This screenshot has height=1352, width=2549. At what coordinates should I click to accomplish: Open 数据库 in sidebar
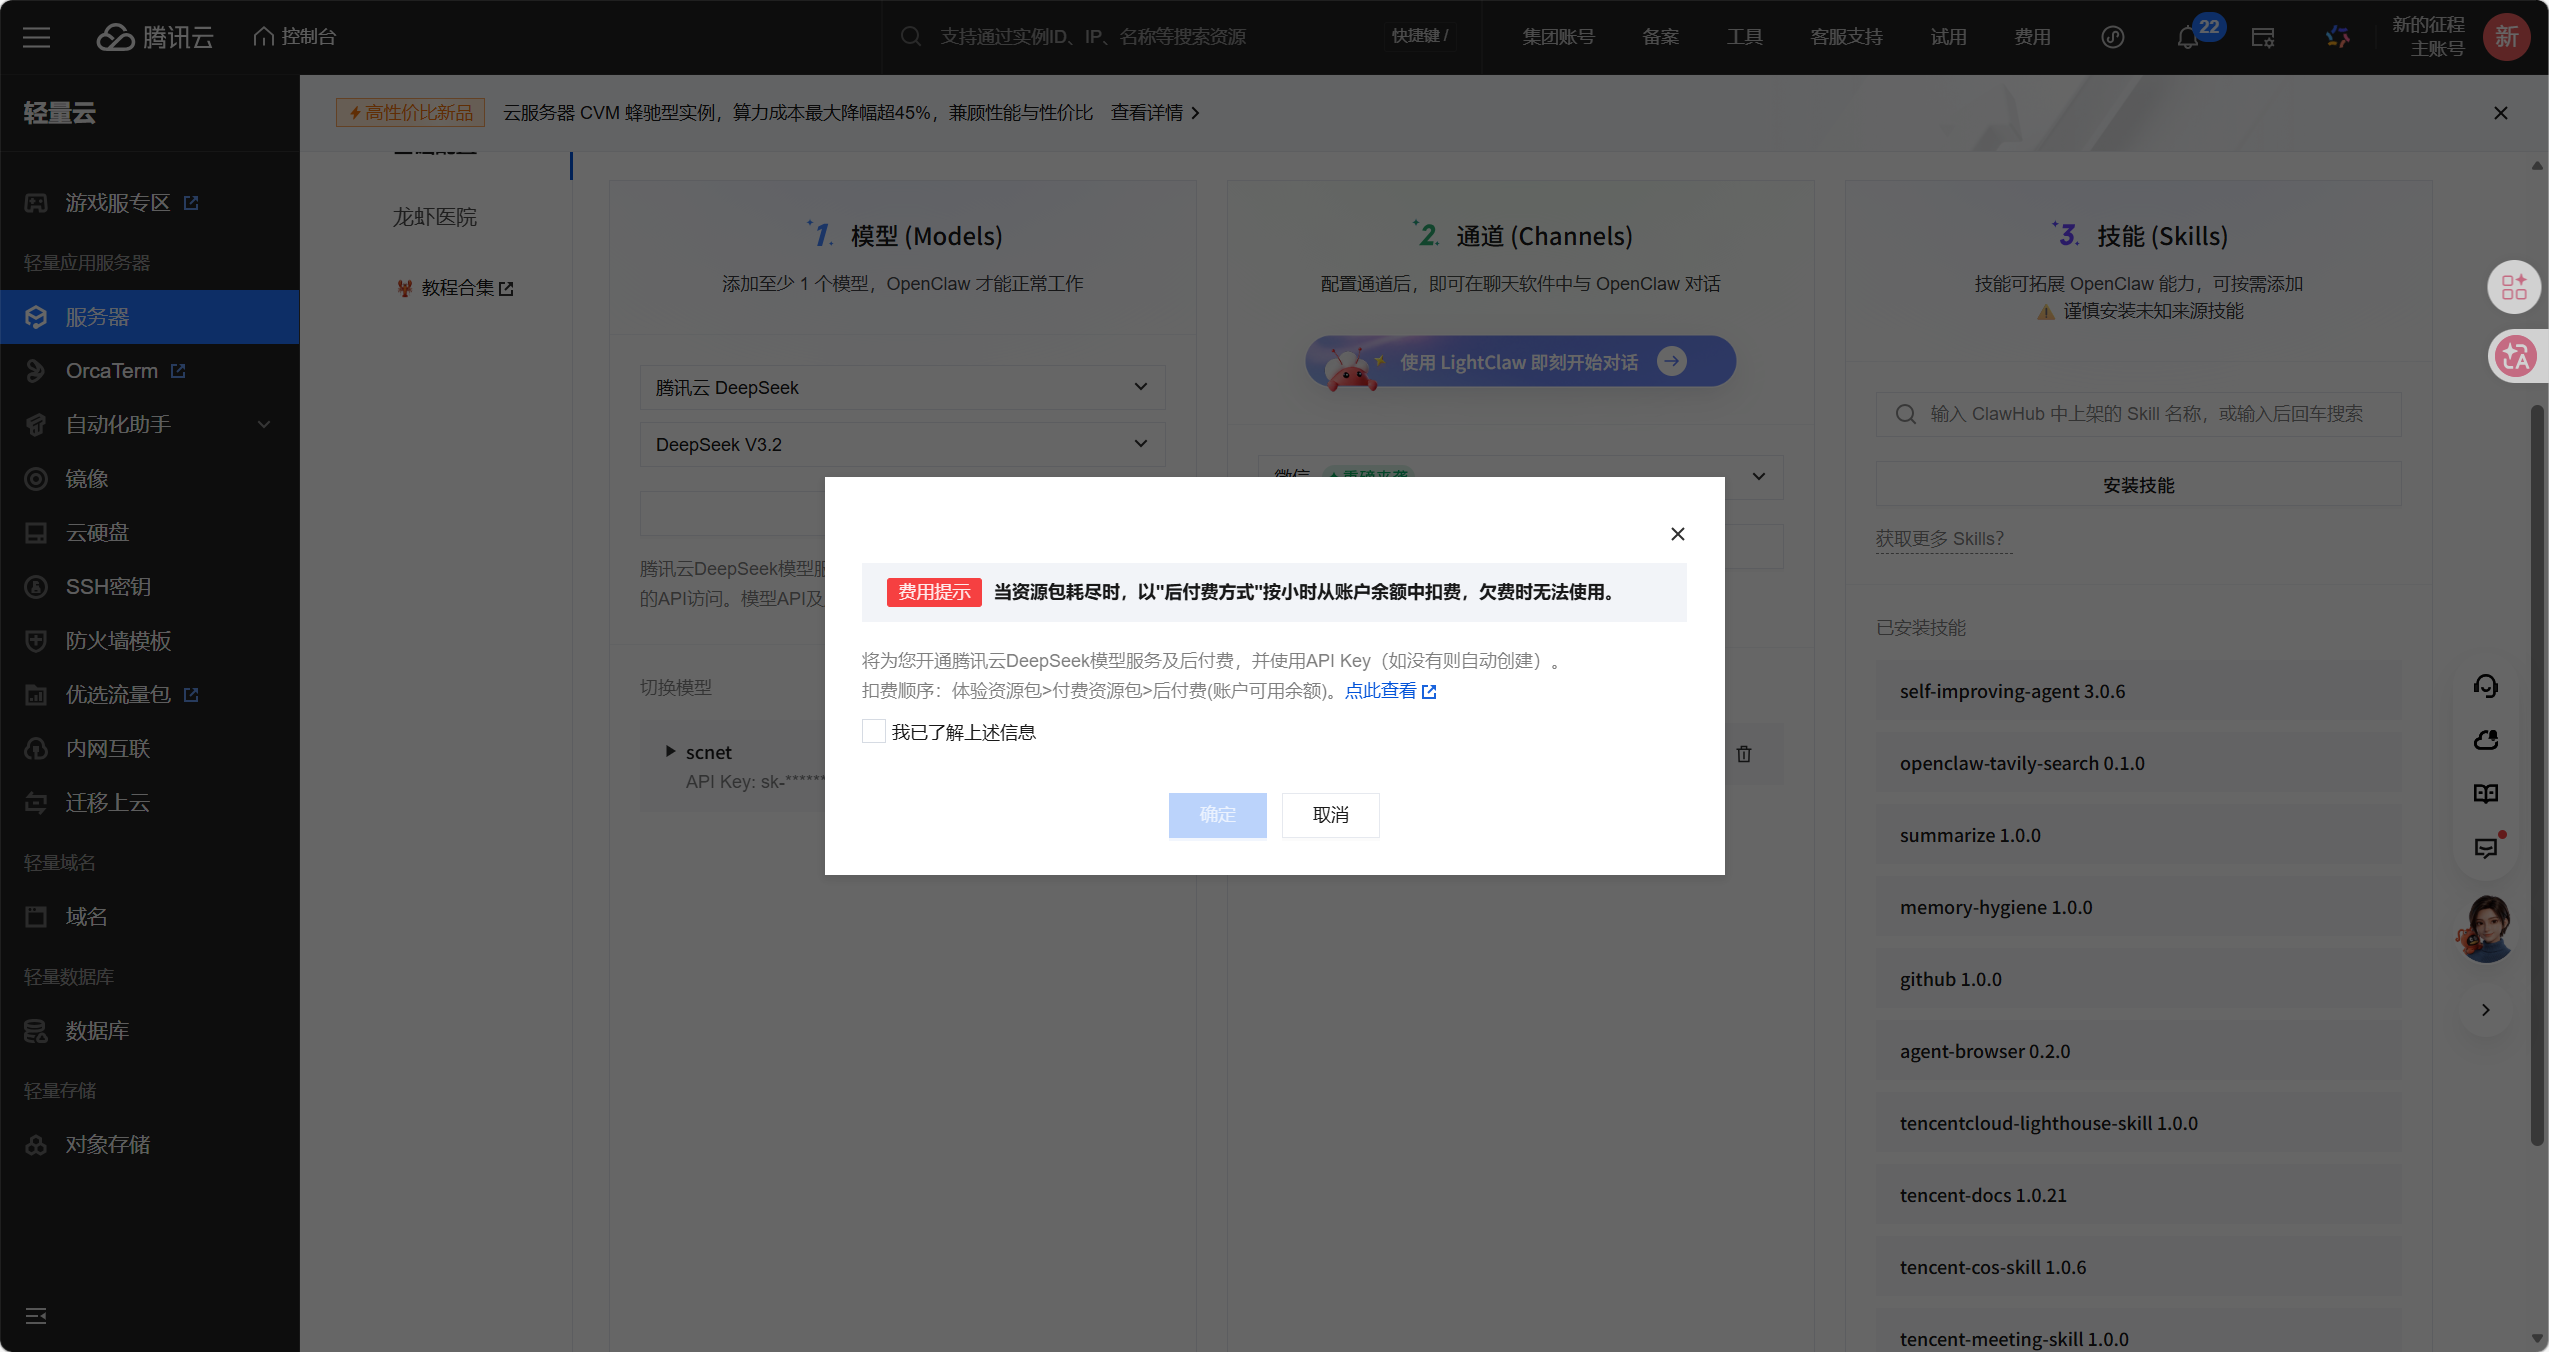(150, 1031)
